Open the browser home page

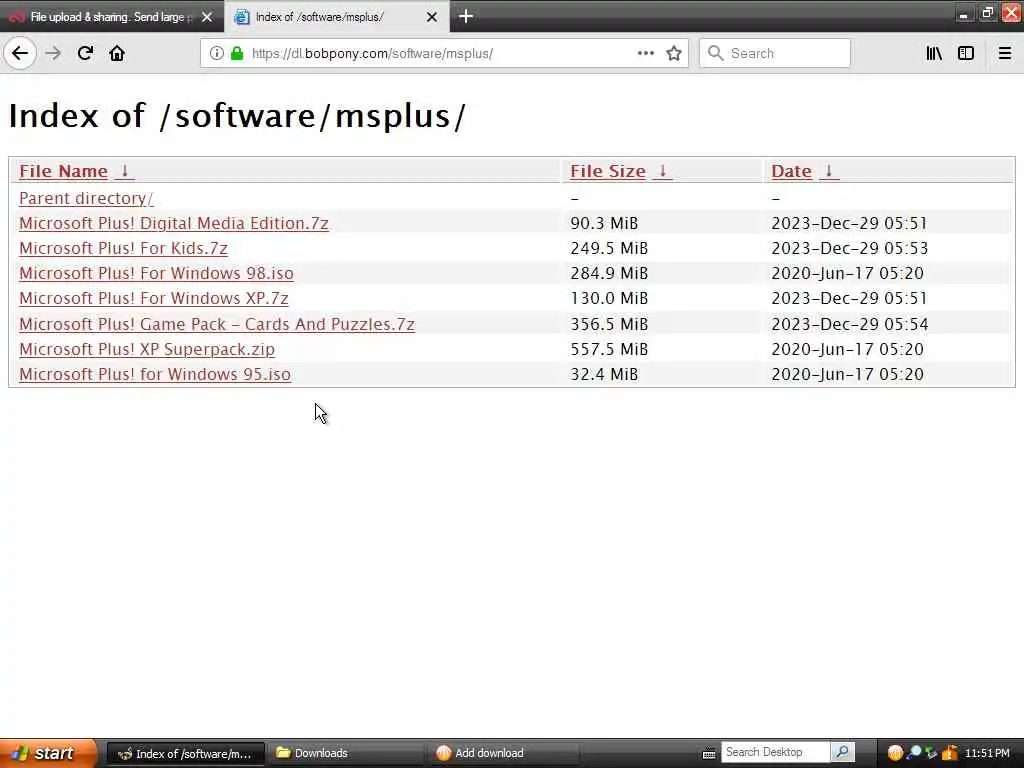117,53
